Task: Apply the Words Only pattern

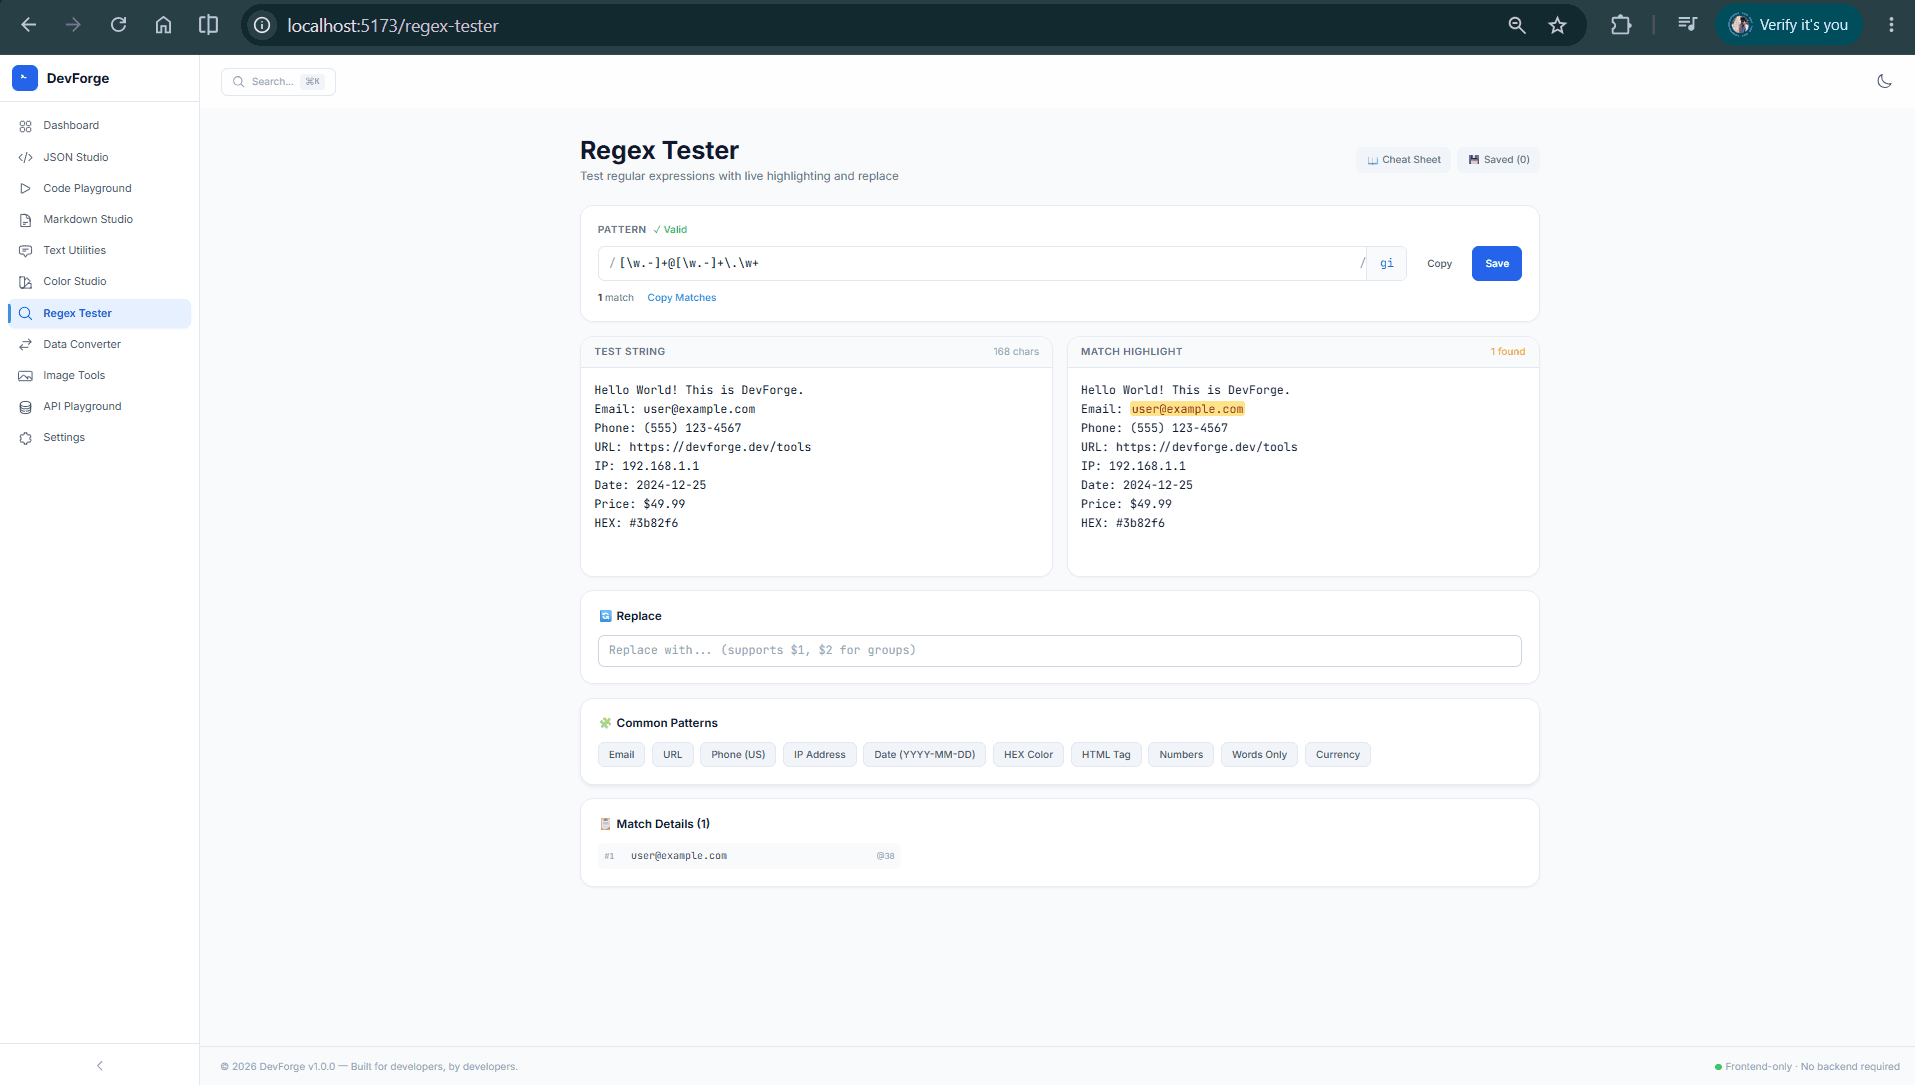Action: [1259, 755]
